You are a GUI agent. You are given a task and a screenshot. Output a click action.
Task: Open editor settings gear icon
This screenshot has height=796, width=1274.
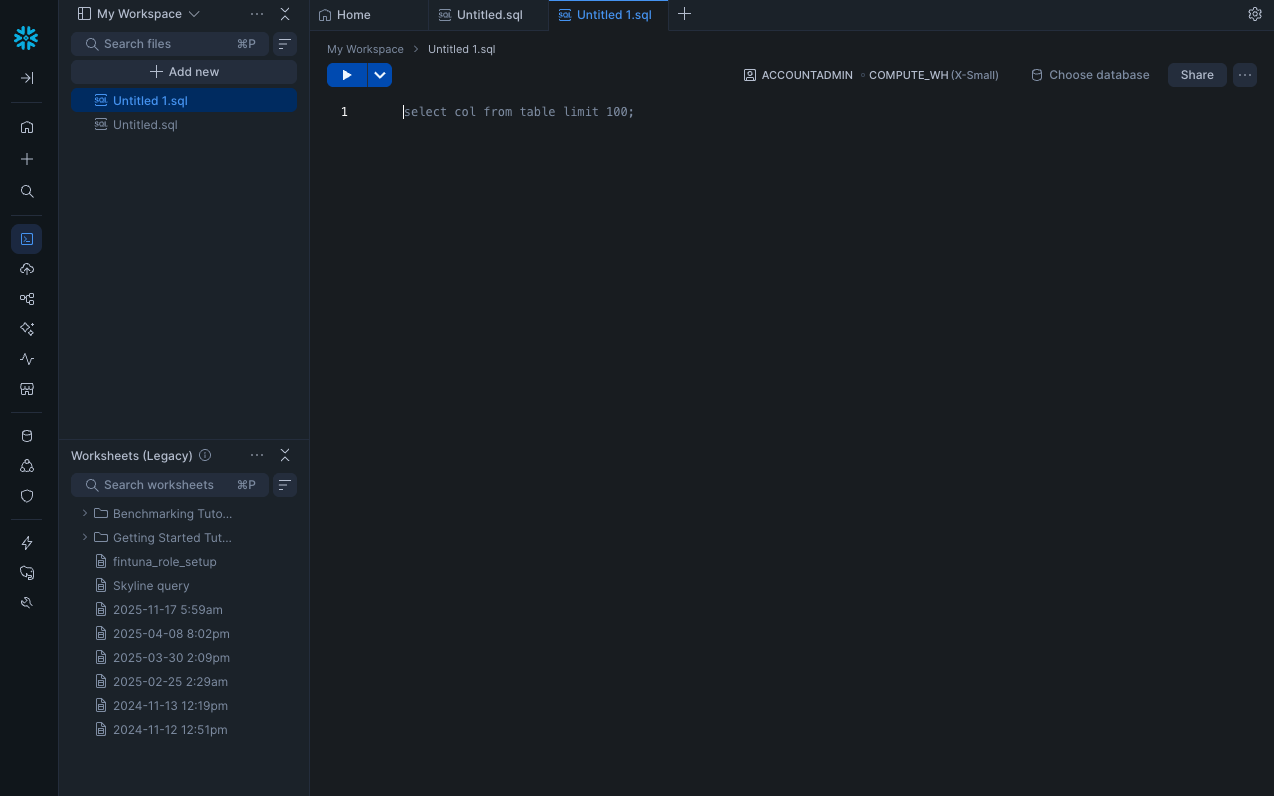click(x=1255, y=14)
